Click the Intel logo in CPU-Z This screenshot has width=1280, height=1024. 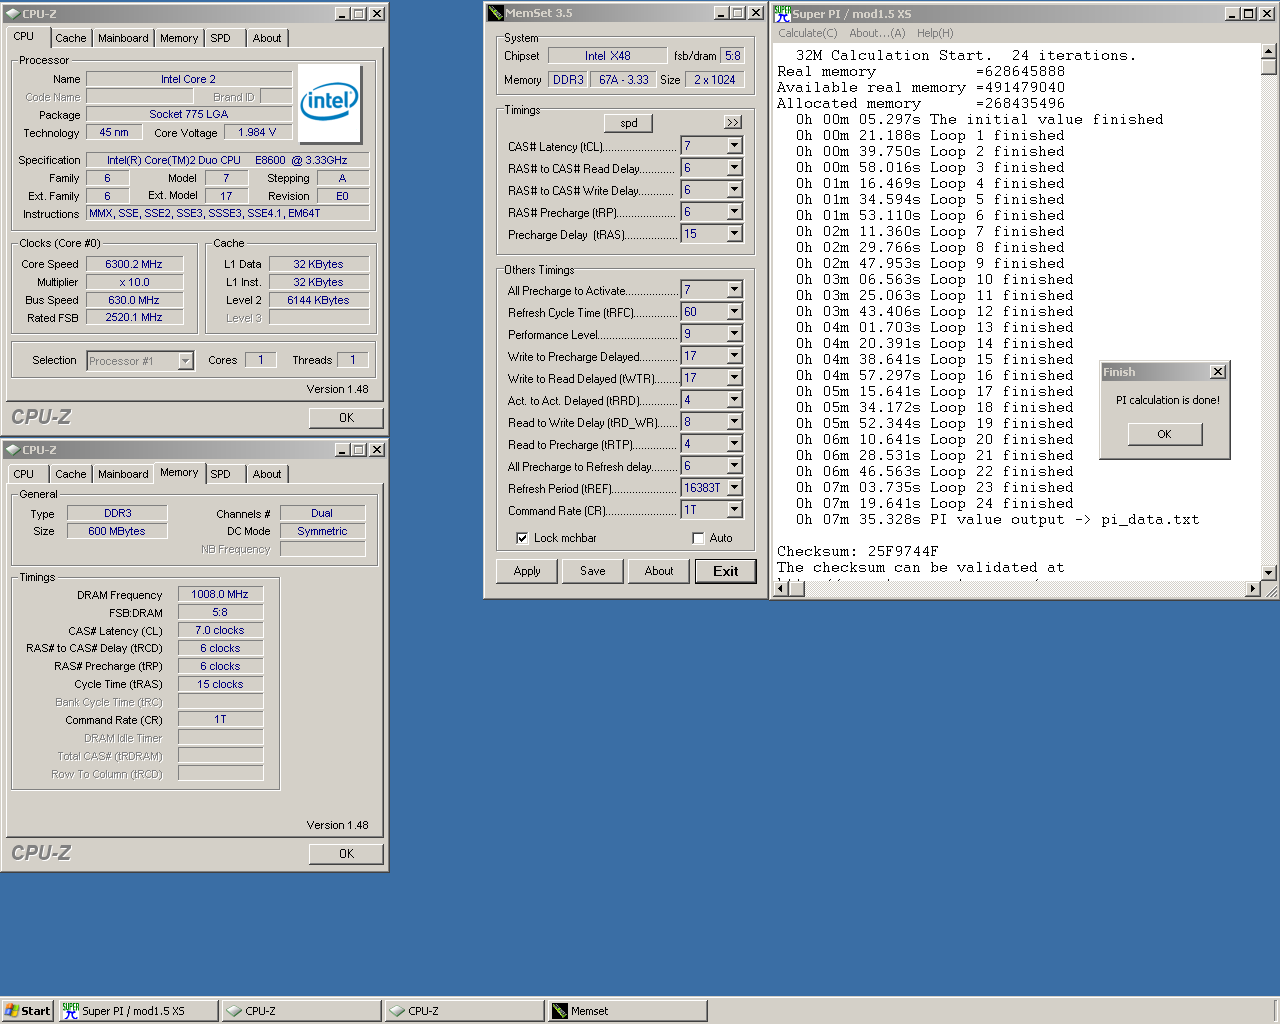pos(330,104)
